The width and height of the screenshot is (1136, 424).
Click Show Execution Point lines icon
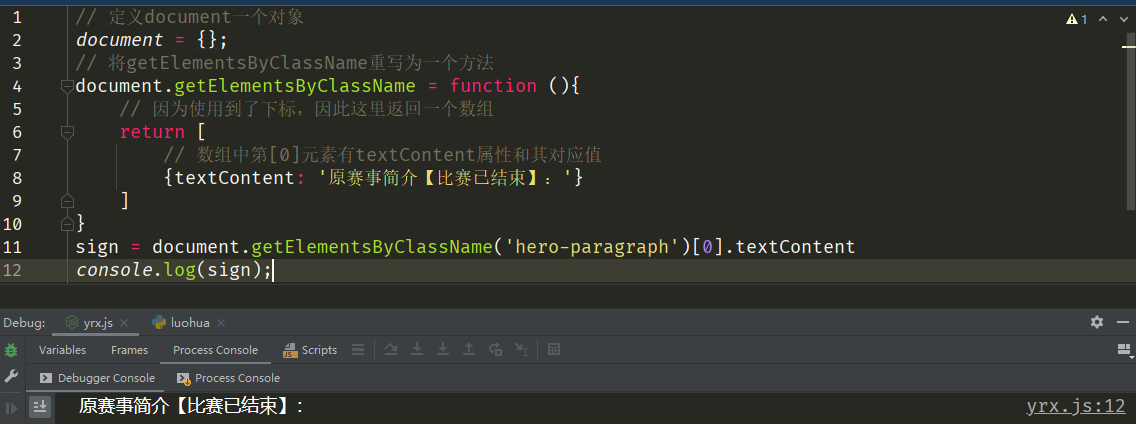(358, 350)
